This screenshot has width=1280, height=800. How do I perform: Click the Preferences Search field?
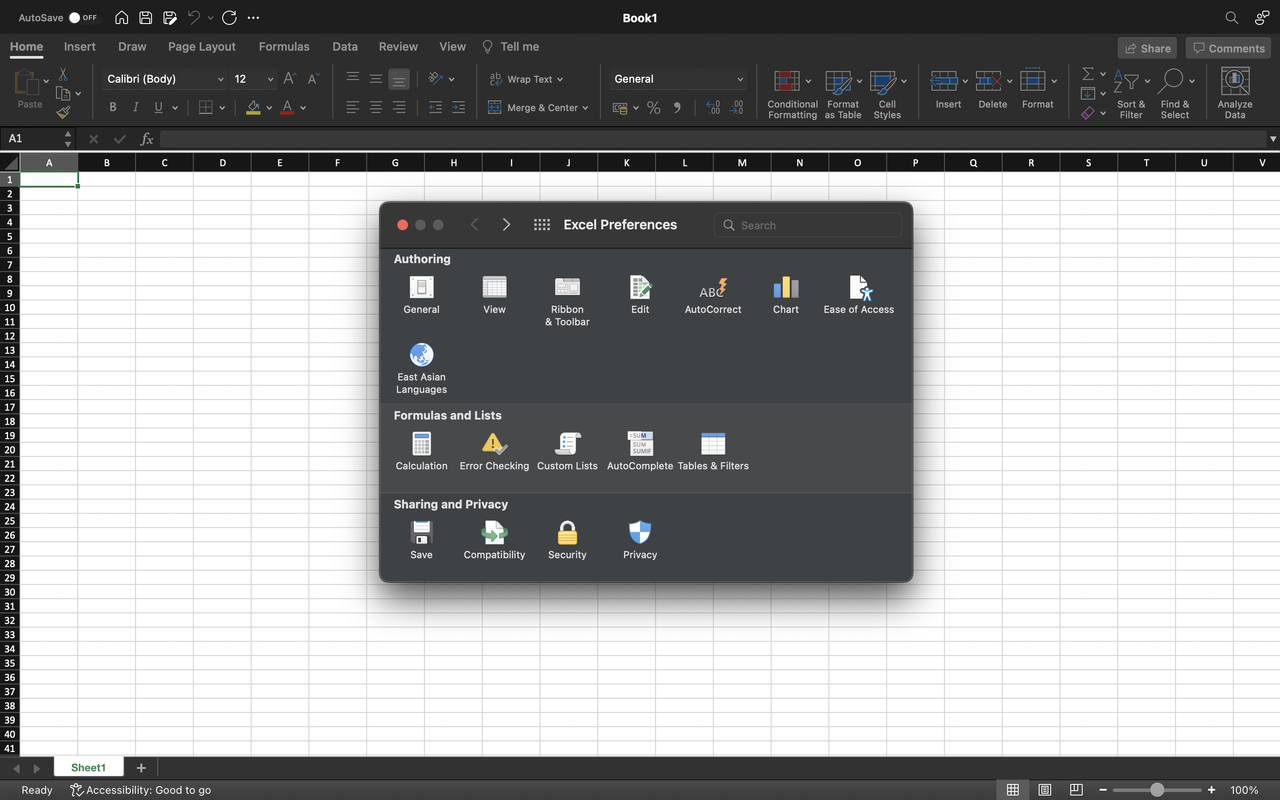click(x=808, y=225)
